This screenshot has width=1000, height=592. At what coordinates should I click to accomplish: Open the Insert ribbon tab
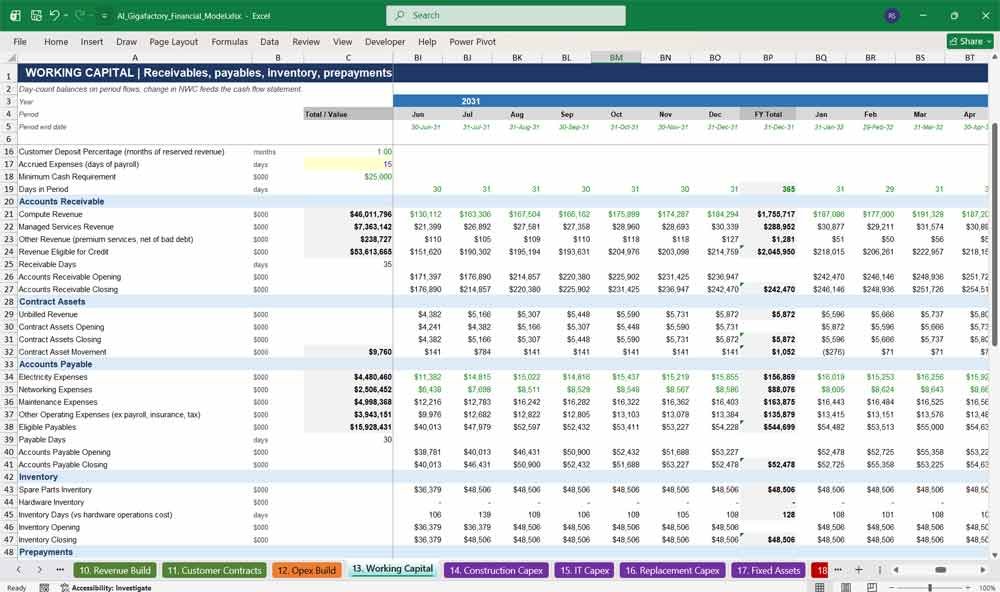click(92, 41)
